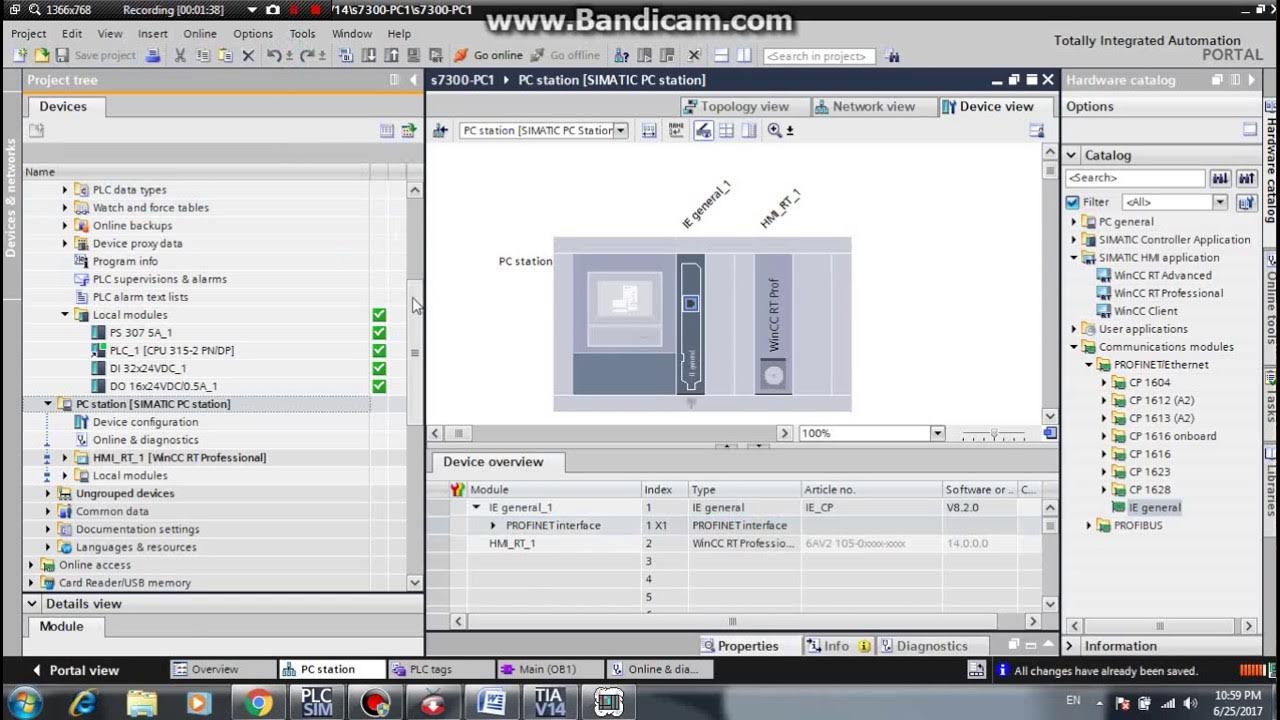Click the Go online button
This screenshot has height=720, width=1280.
(x=488, y=55)
